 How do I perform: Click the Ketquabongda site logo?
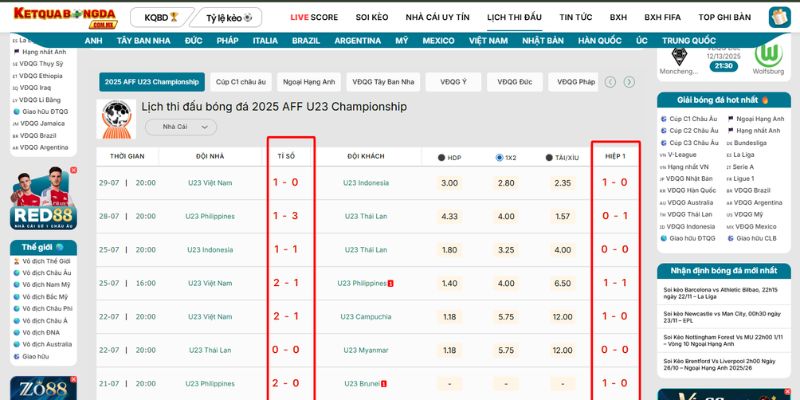point(62,17)
